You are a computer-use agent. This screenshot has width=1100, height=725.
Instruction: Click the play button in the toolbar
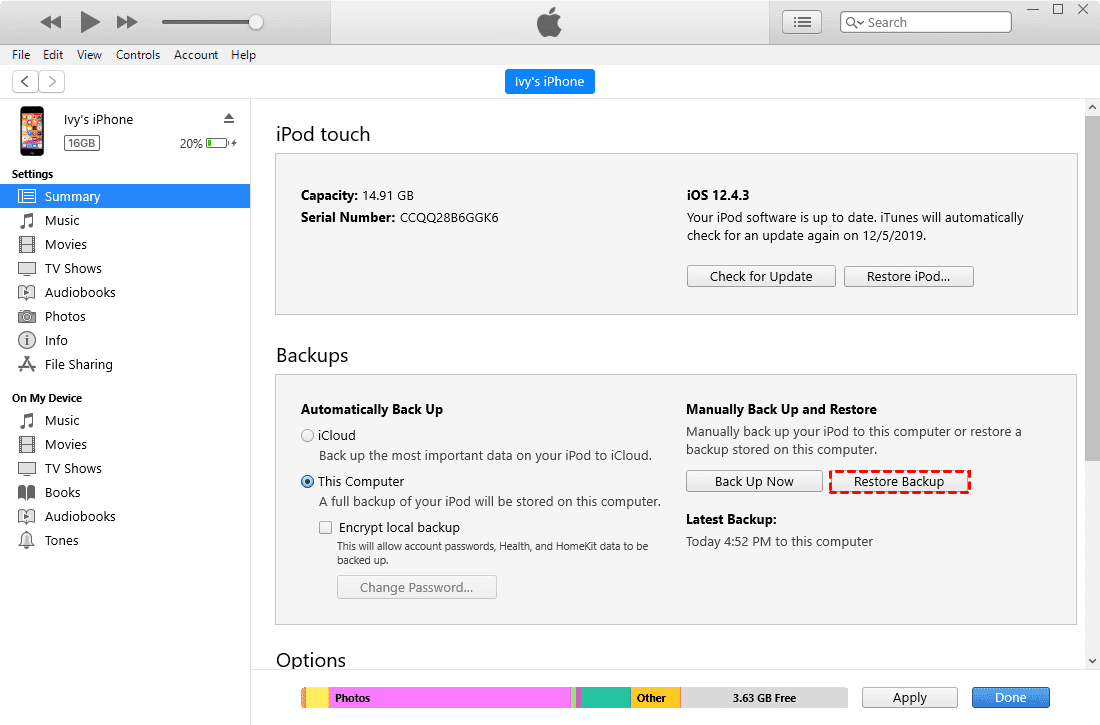(88, 21)
